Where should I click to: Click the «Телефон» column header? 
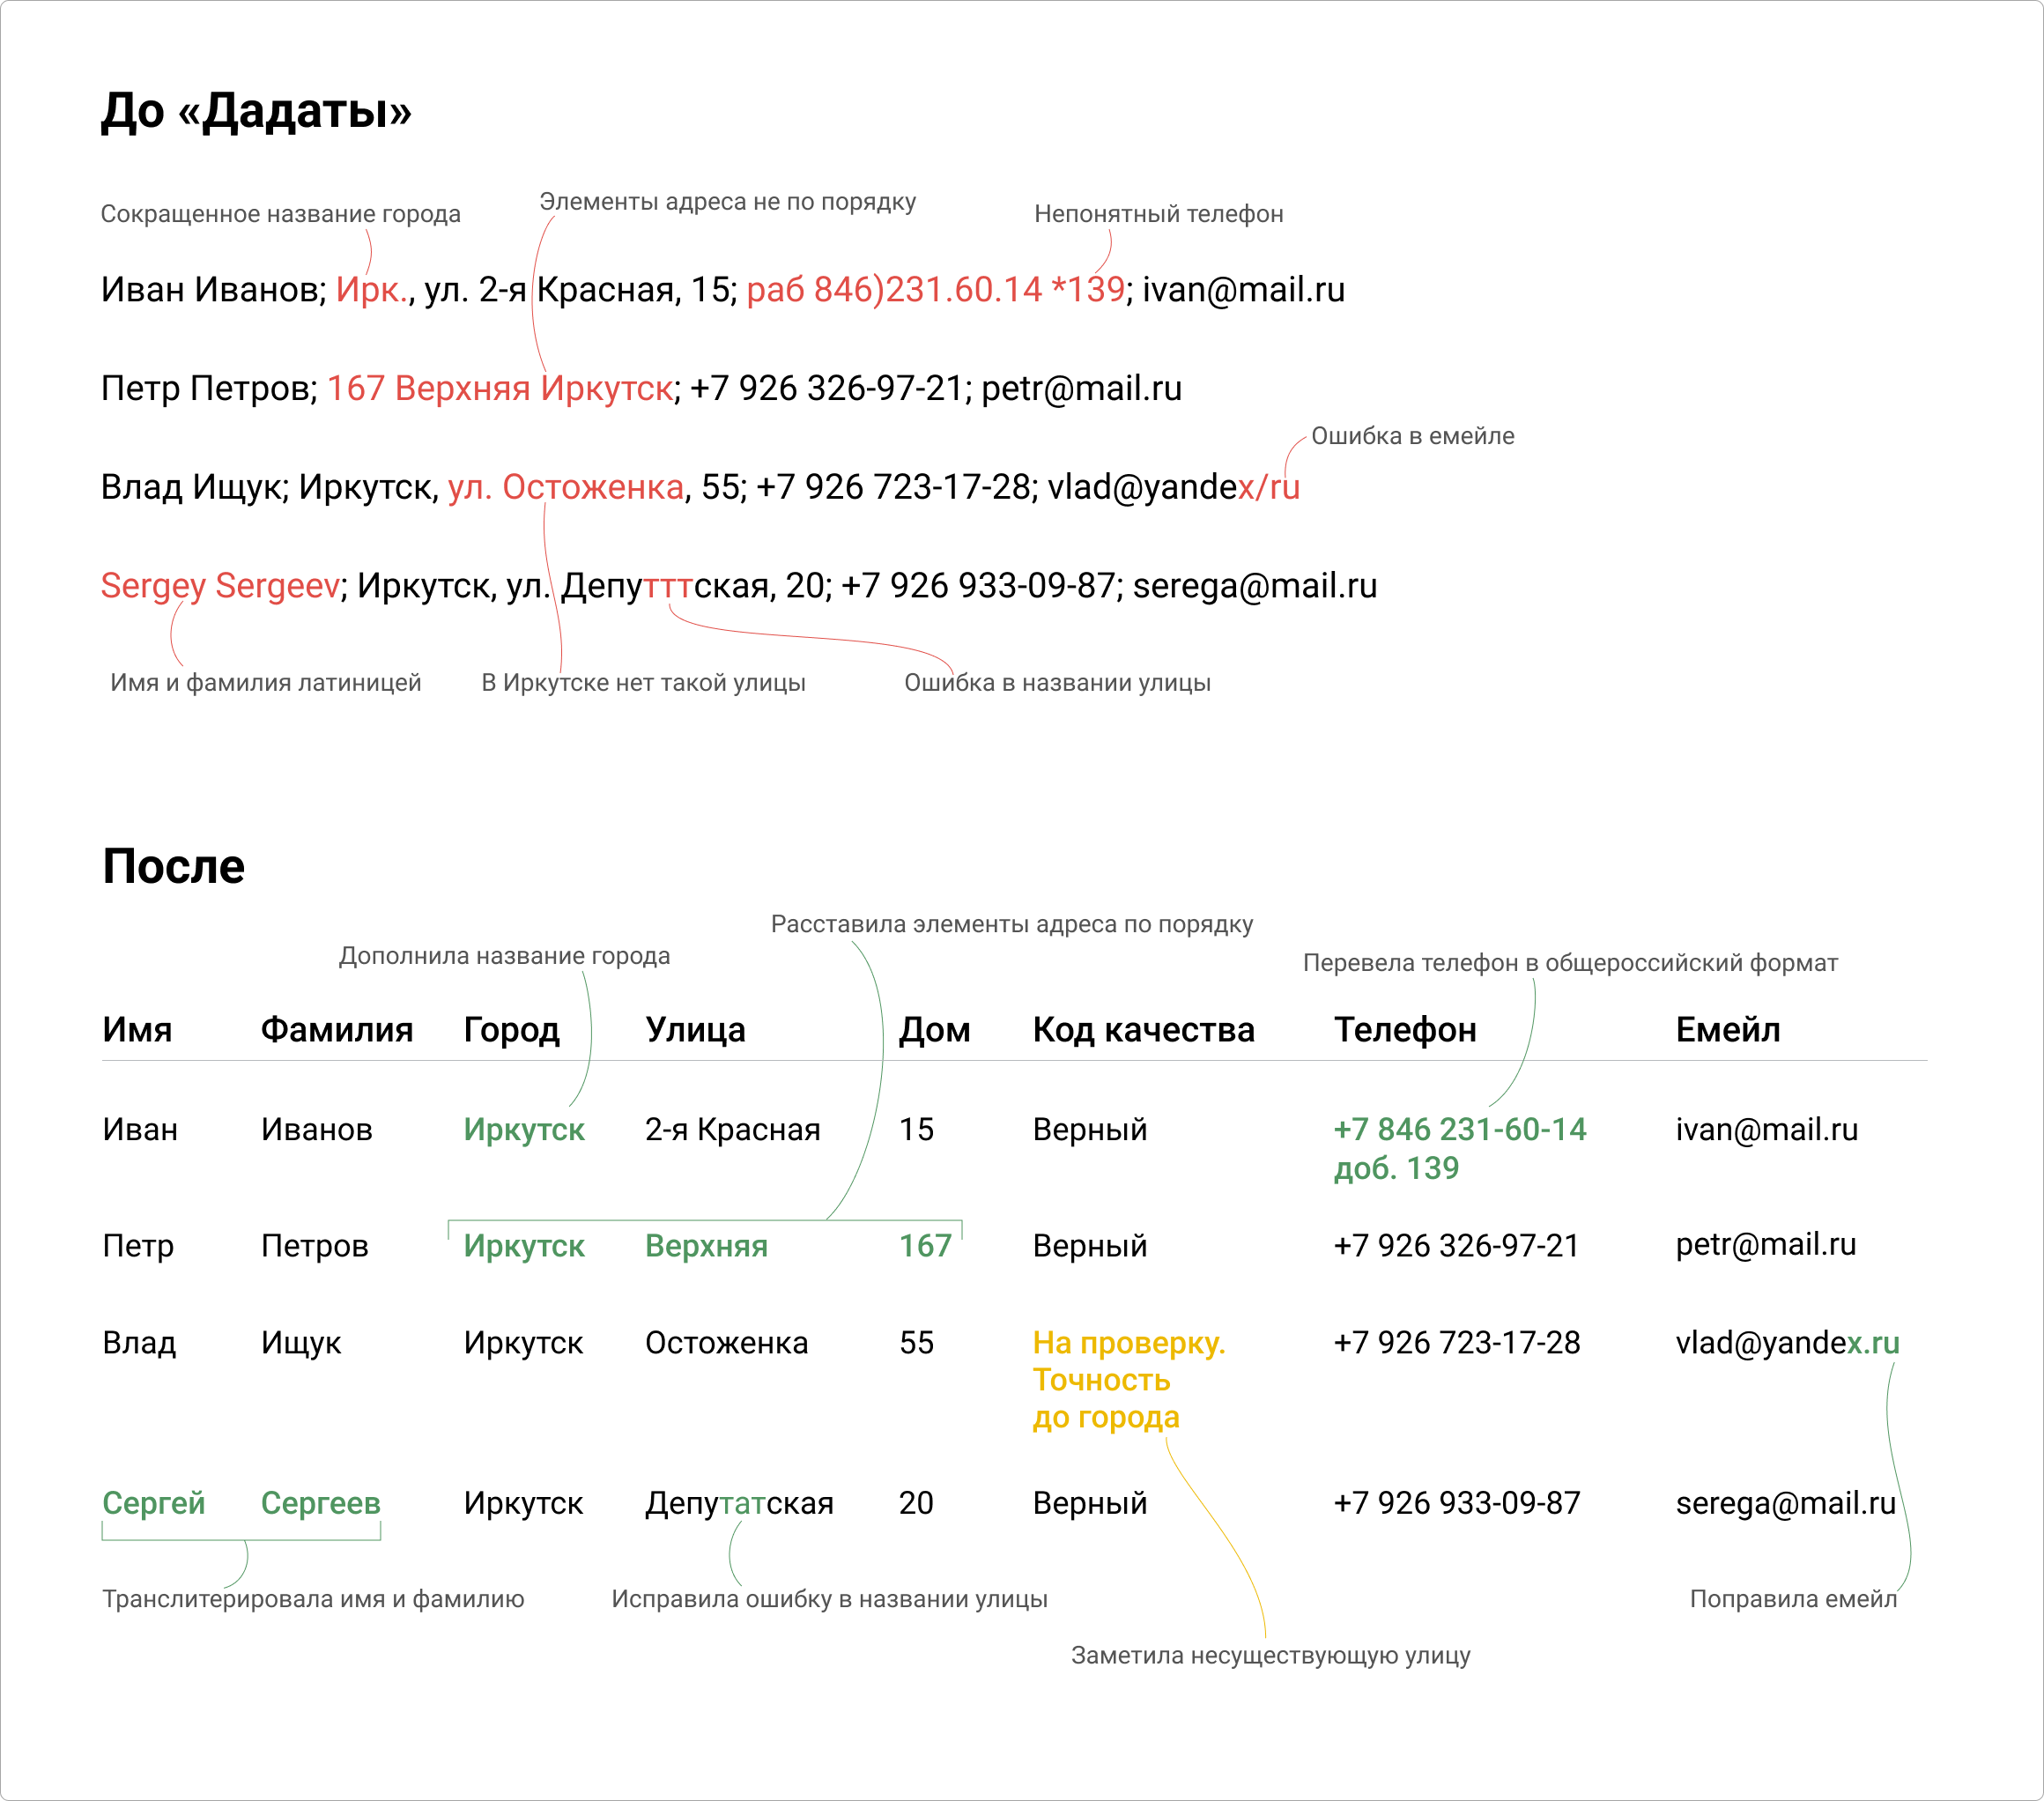[1404, 1029]
